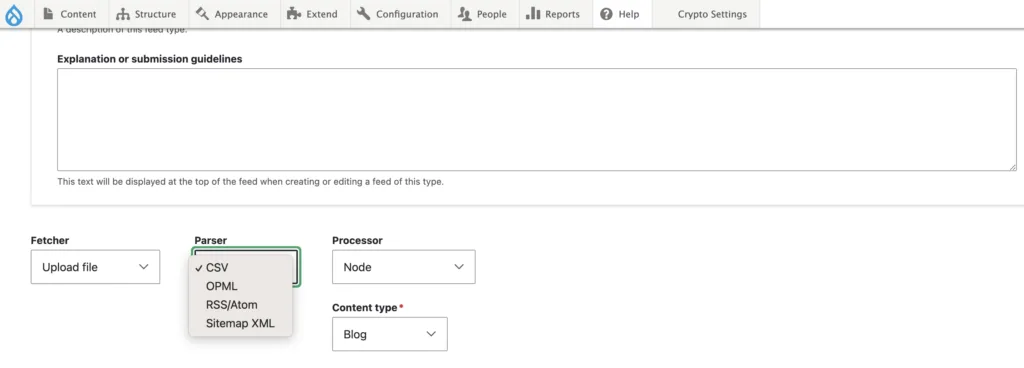Open the Processor dropdown showing Node
Image resolution: width=1024 pixels, height=368 pixels.
coord(404,267)
